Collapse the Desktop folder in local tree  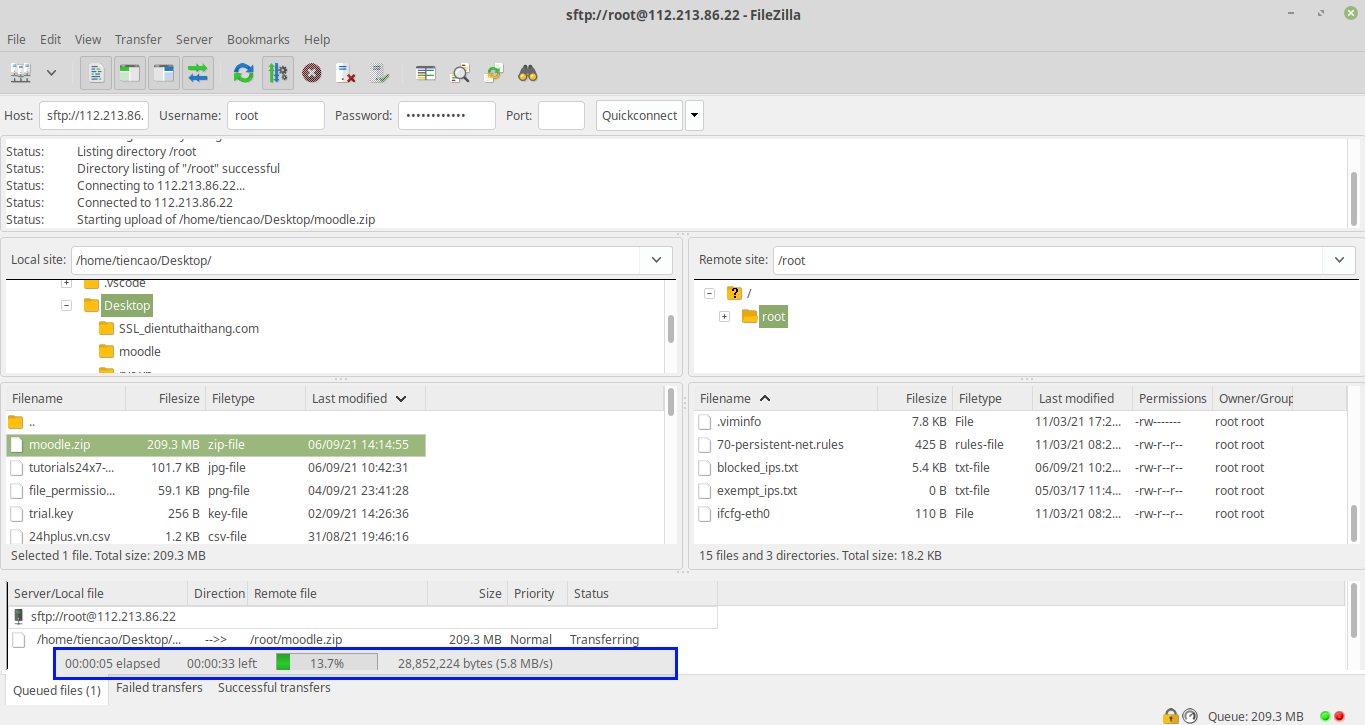tap(67, 306)
